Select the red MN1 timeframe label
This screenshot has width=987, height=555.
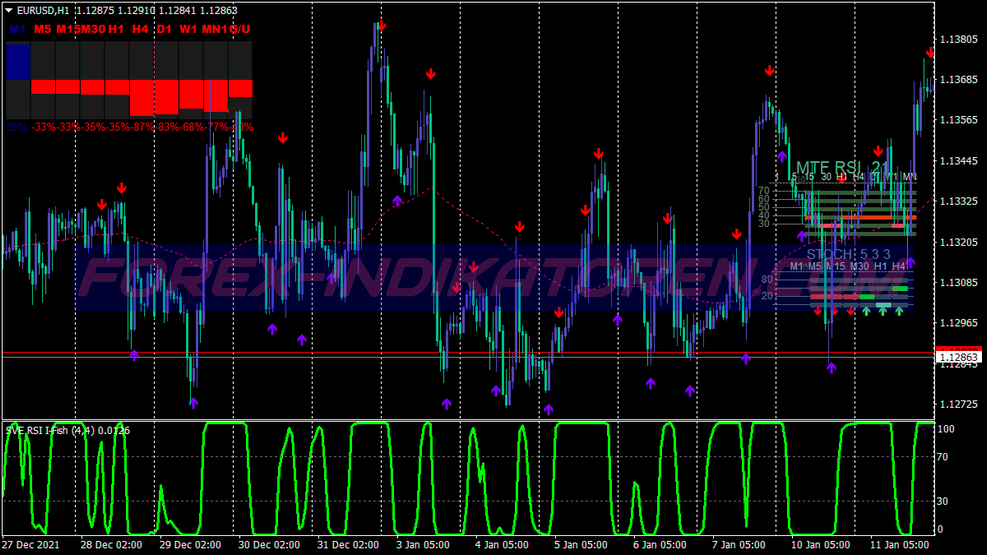pos(215,29)
